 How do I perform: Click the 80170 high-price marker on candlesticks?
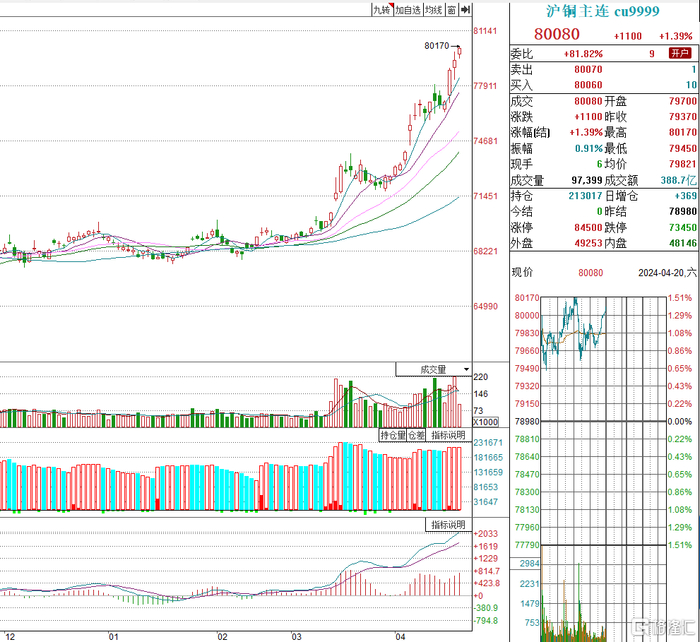(x=437, y=46)
